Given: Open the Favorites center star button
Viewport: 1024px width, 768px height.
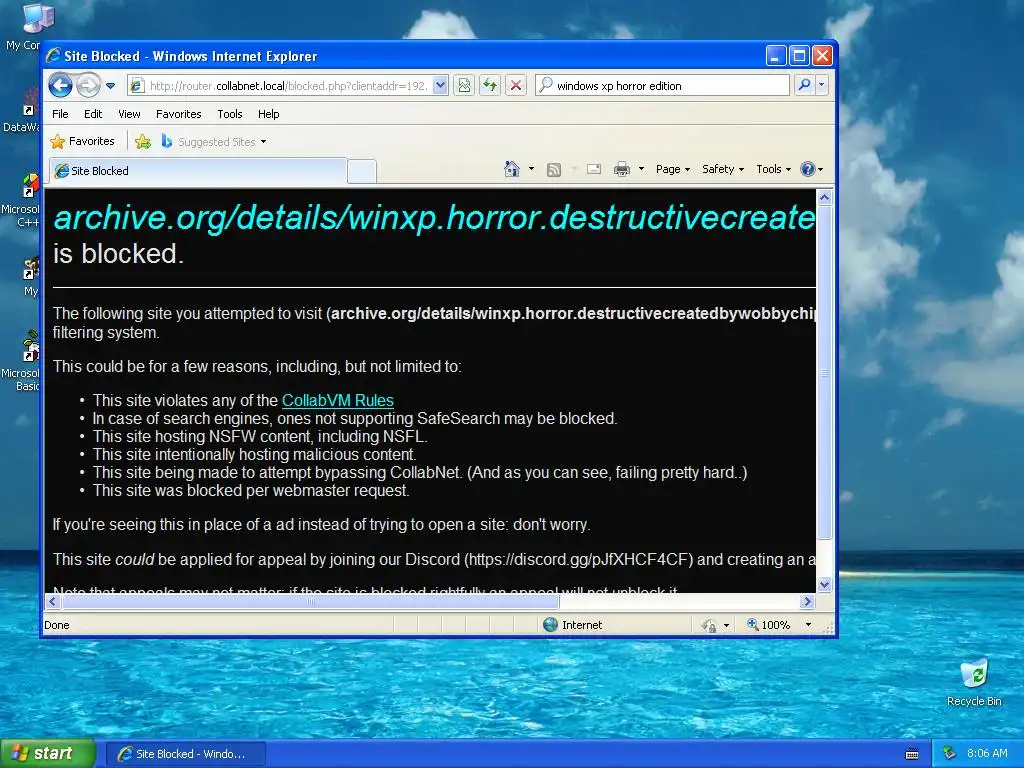Looking at the screenshot, I should click(82, 141).
